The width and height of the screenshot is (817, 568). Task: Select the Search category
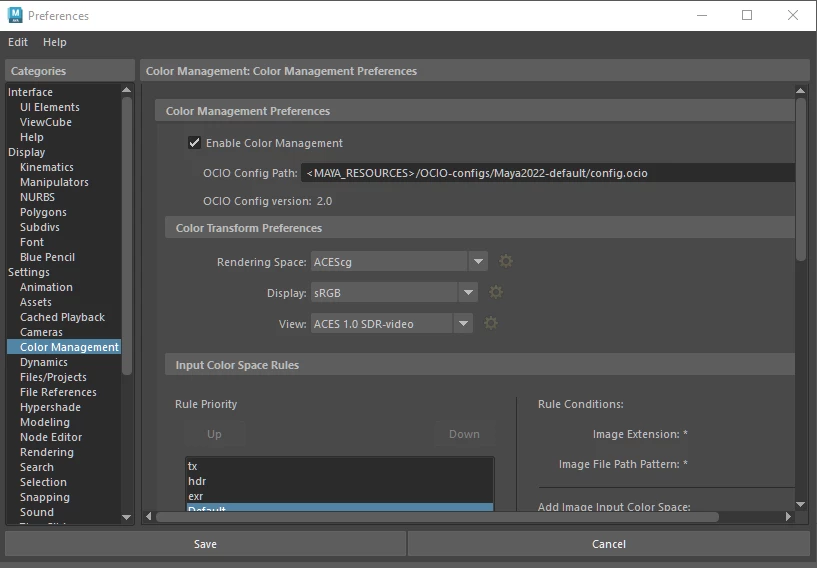point(37,467)
